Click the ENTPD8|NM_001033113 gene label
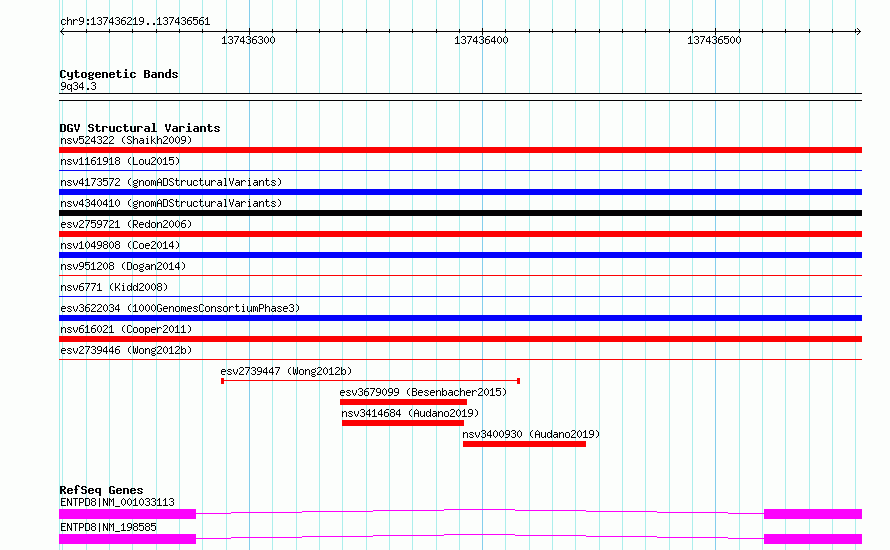The image size is (890, 550). (x=117, y=502)
